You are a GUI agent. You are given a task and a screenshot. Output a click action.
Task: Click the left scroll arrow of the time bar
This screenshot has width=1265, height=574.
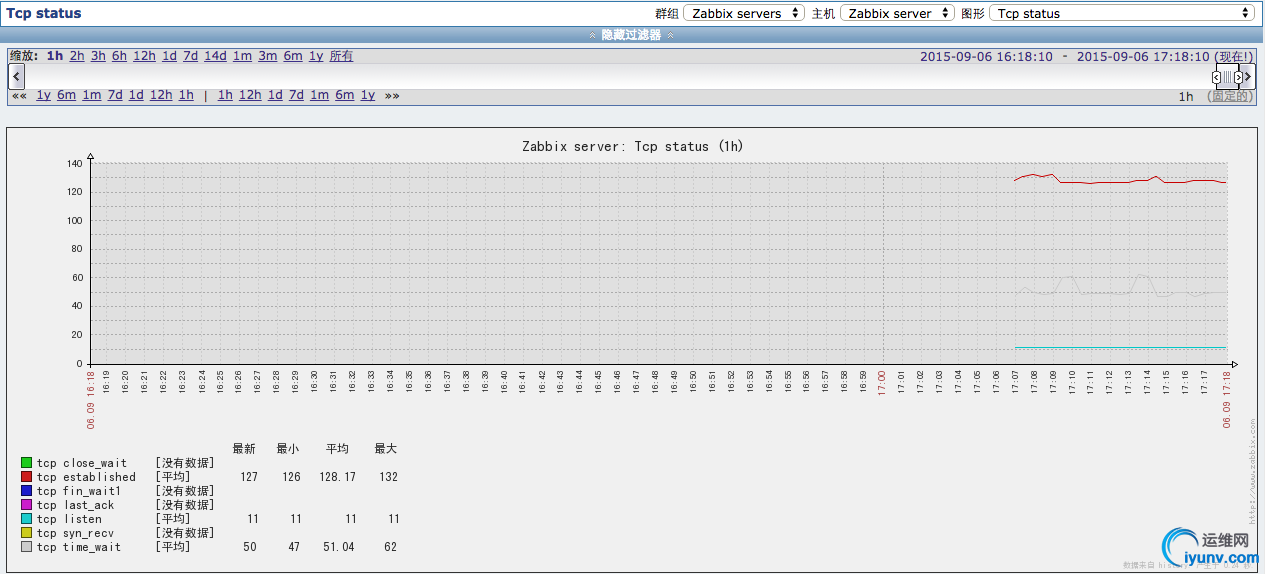point(16,76)
